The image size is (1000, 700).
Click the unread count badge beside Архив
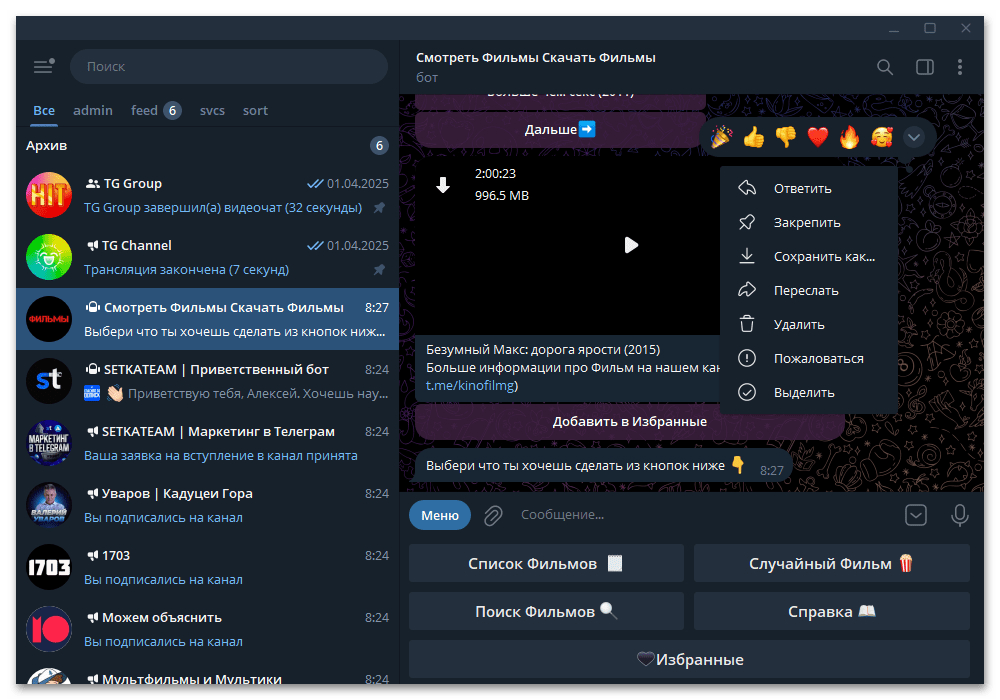tap(379, 145)
